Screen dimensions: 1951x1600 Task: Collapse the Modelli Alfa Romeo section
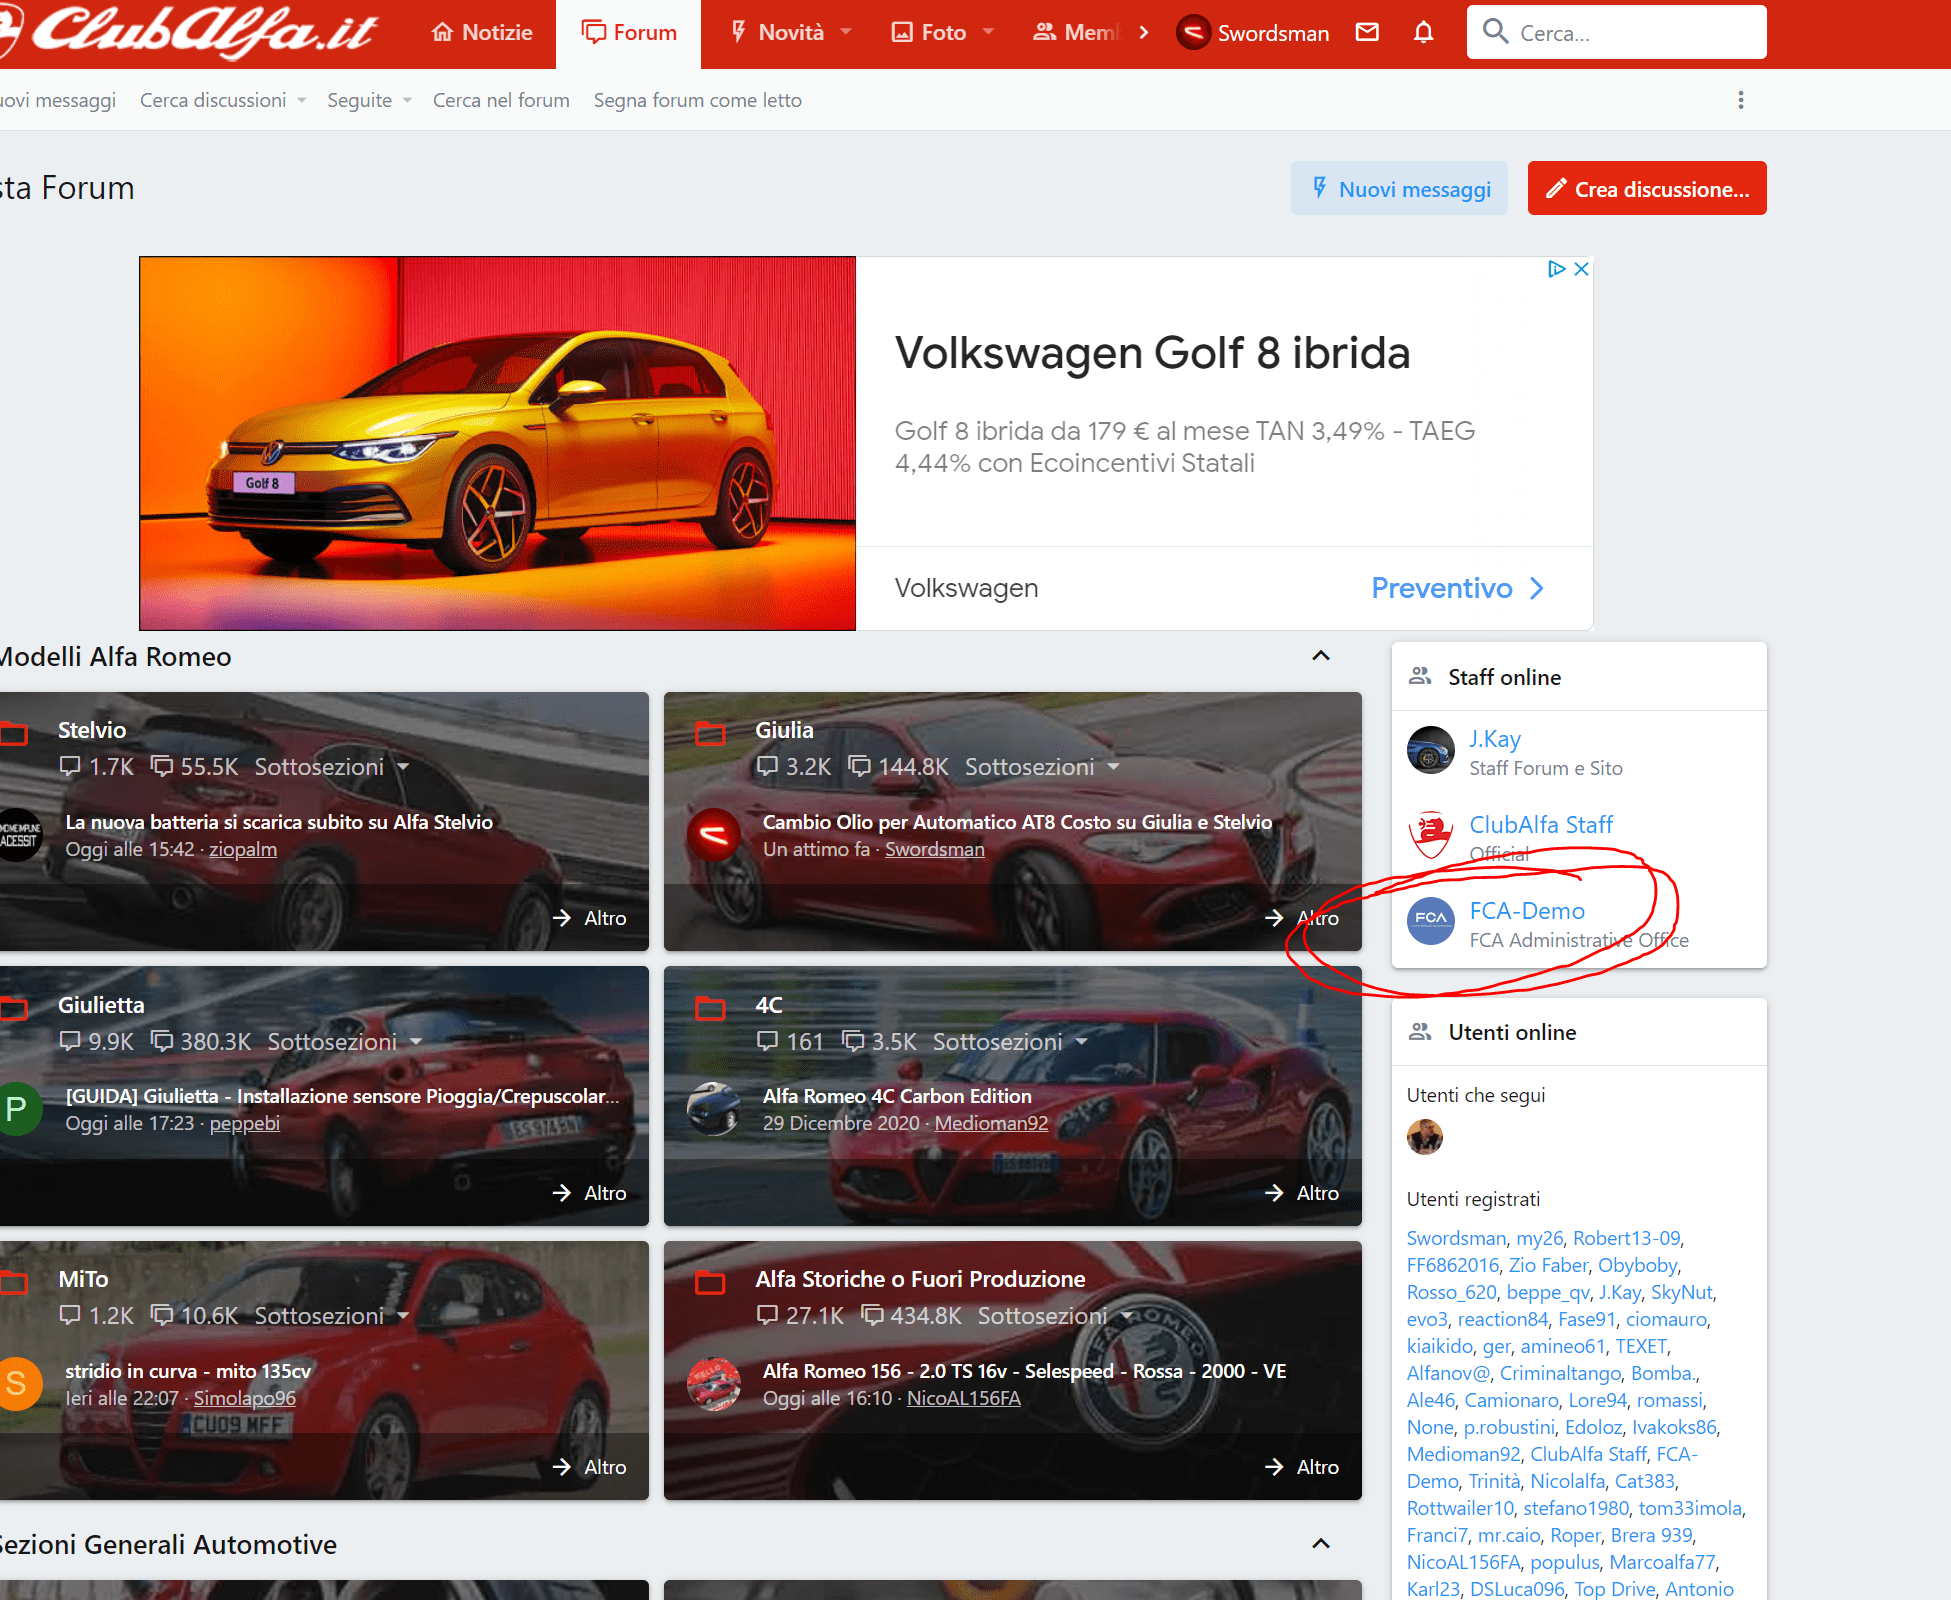(x=1321, y=656)
